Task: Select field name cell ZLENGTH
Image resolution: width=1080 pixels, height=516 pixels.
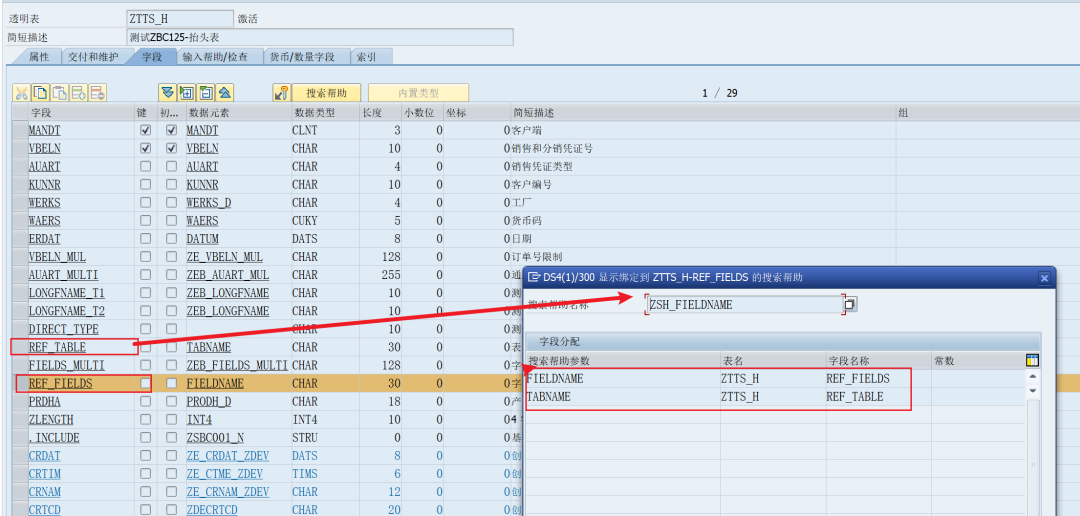Action: 51,419
